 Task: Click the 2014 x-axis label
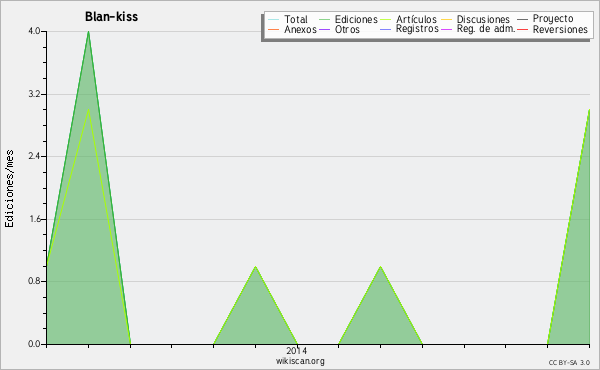[297, 350]
